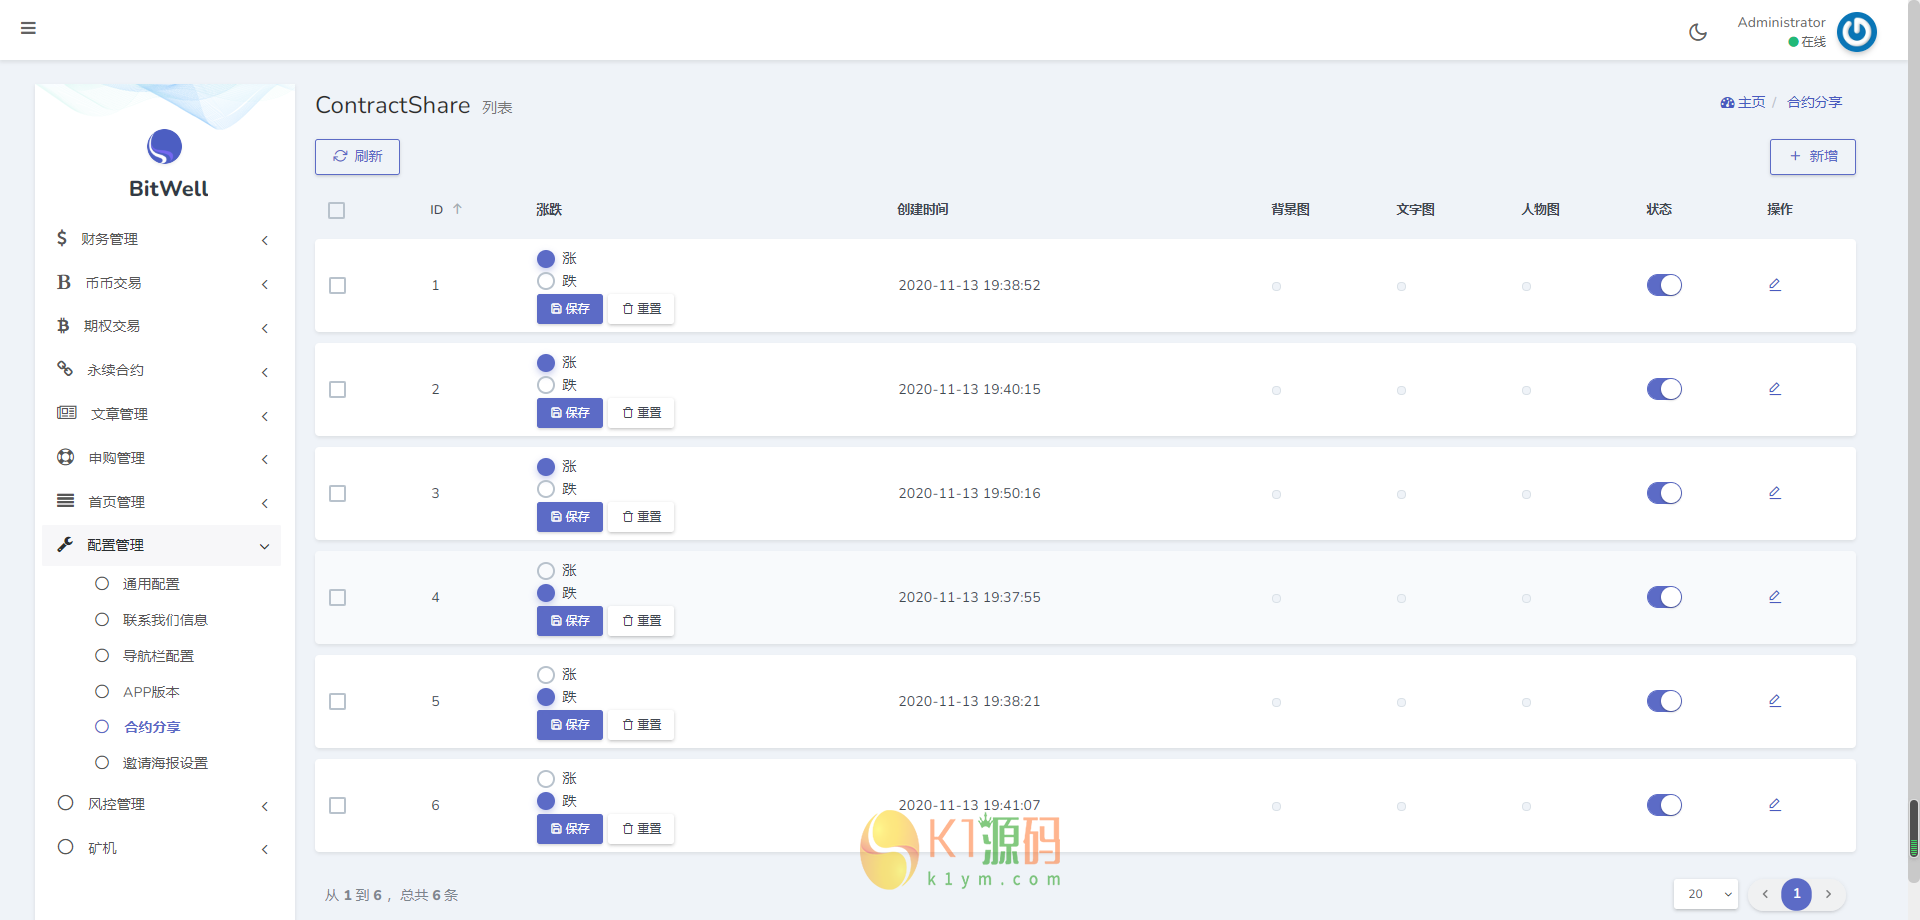Open the page size dropdown showing 20
Viewport: 1920px width, 920px height.
(x=1706, y=894)
